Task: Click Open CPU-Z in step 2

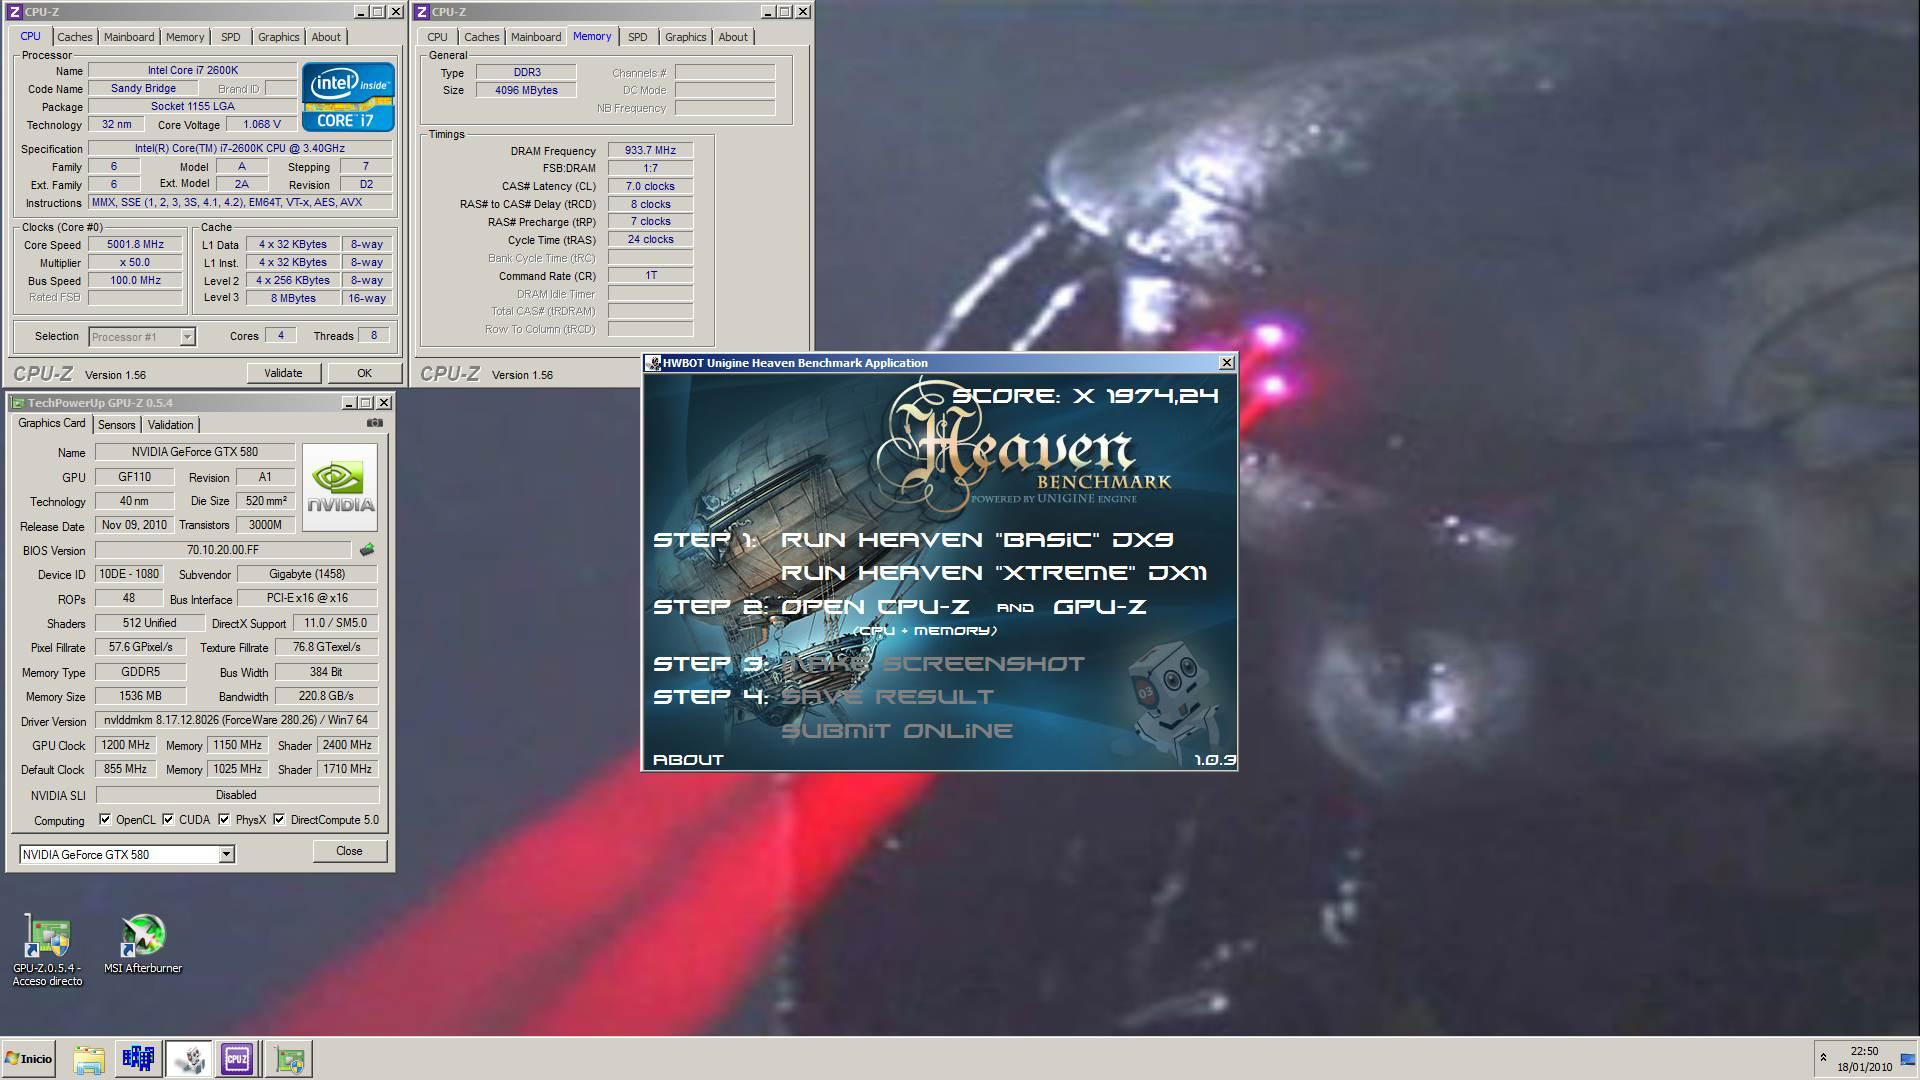Action: click(x=875, y=607)
